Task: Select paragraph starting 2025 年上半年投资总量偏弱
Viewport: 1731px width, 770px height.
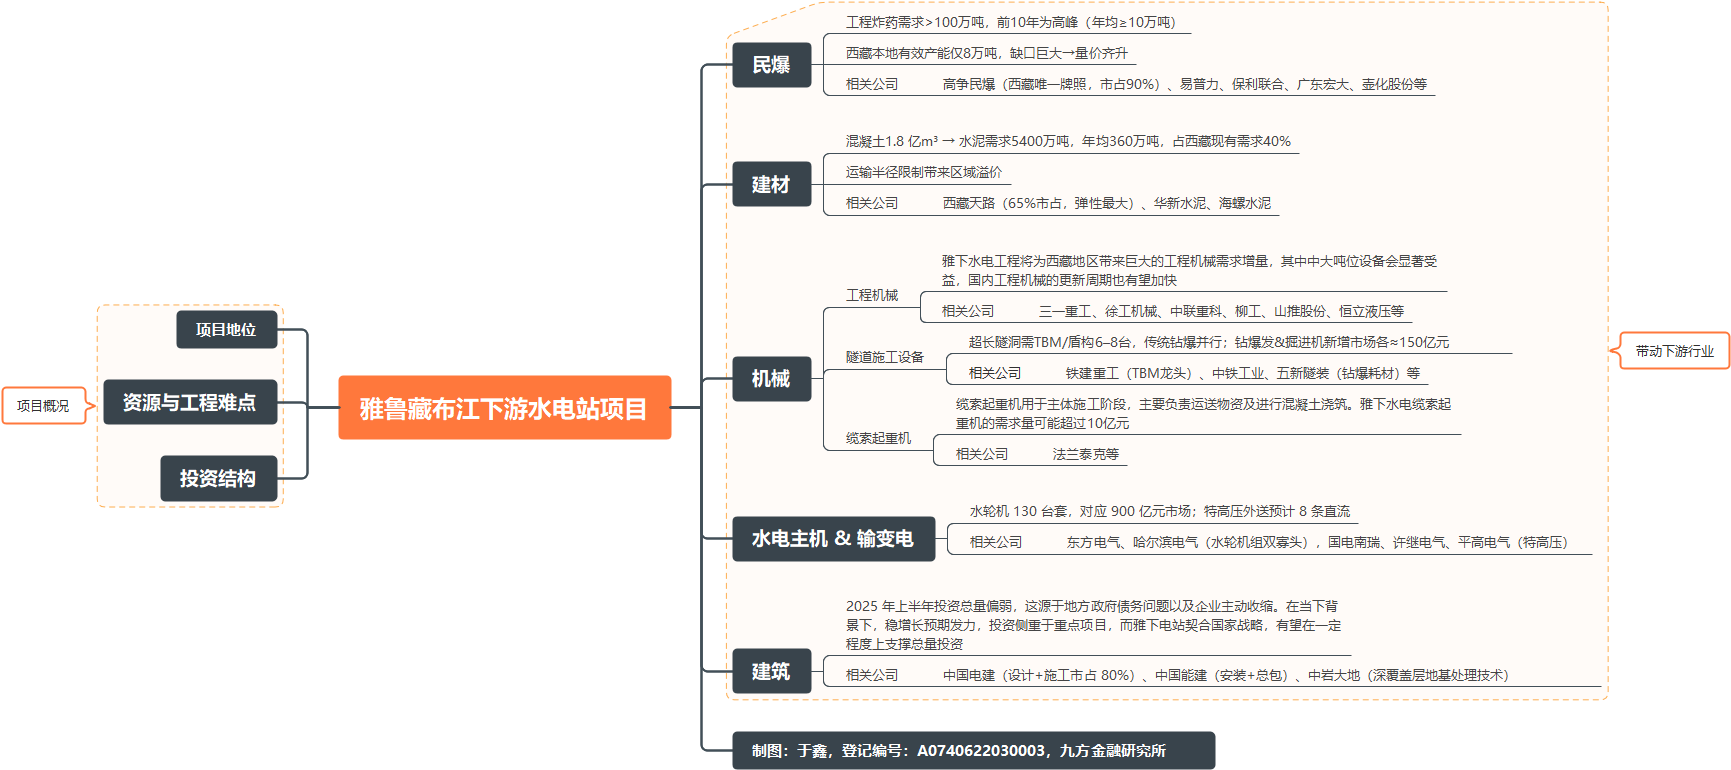Action: (1093, 625)
